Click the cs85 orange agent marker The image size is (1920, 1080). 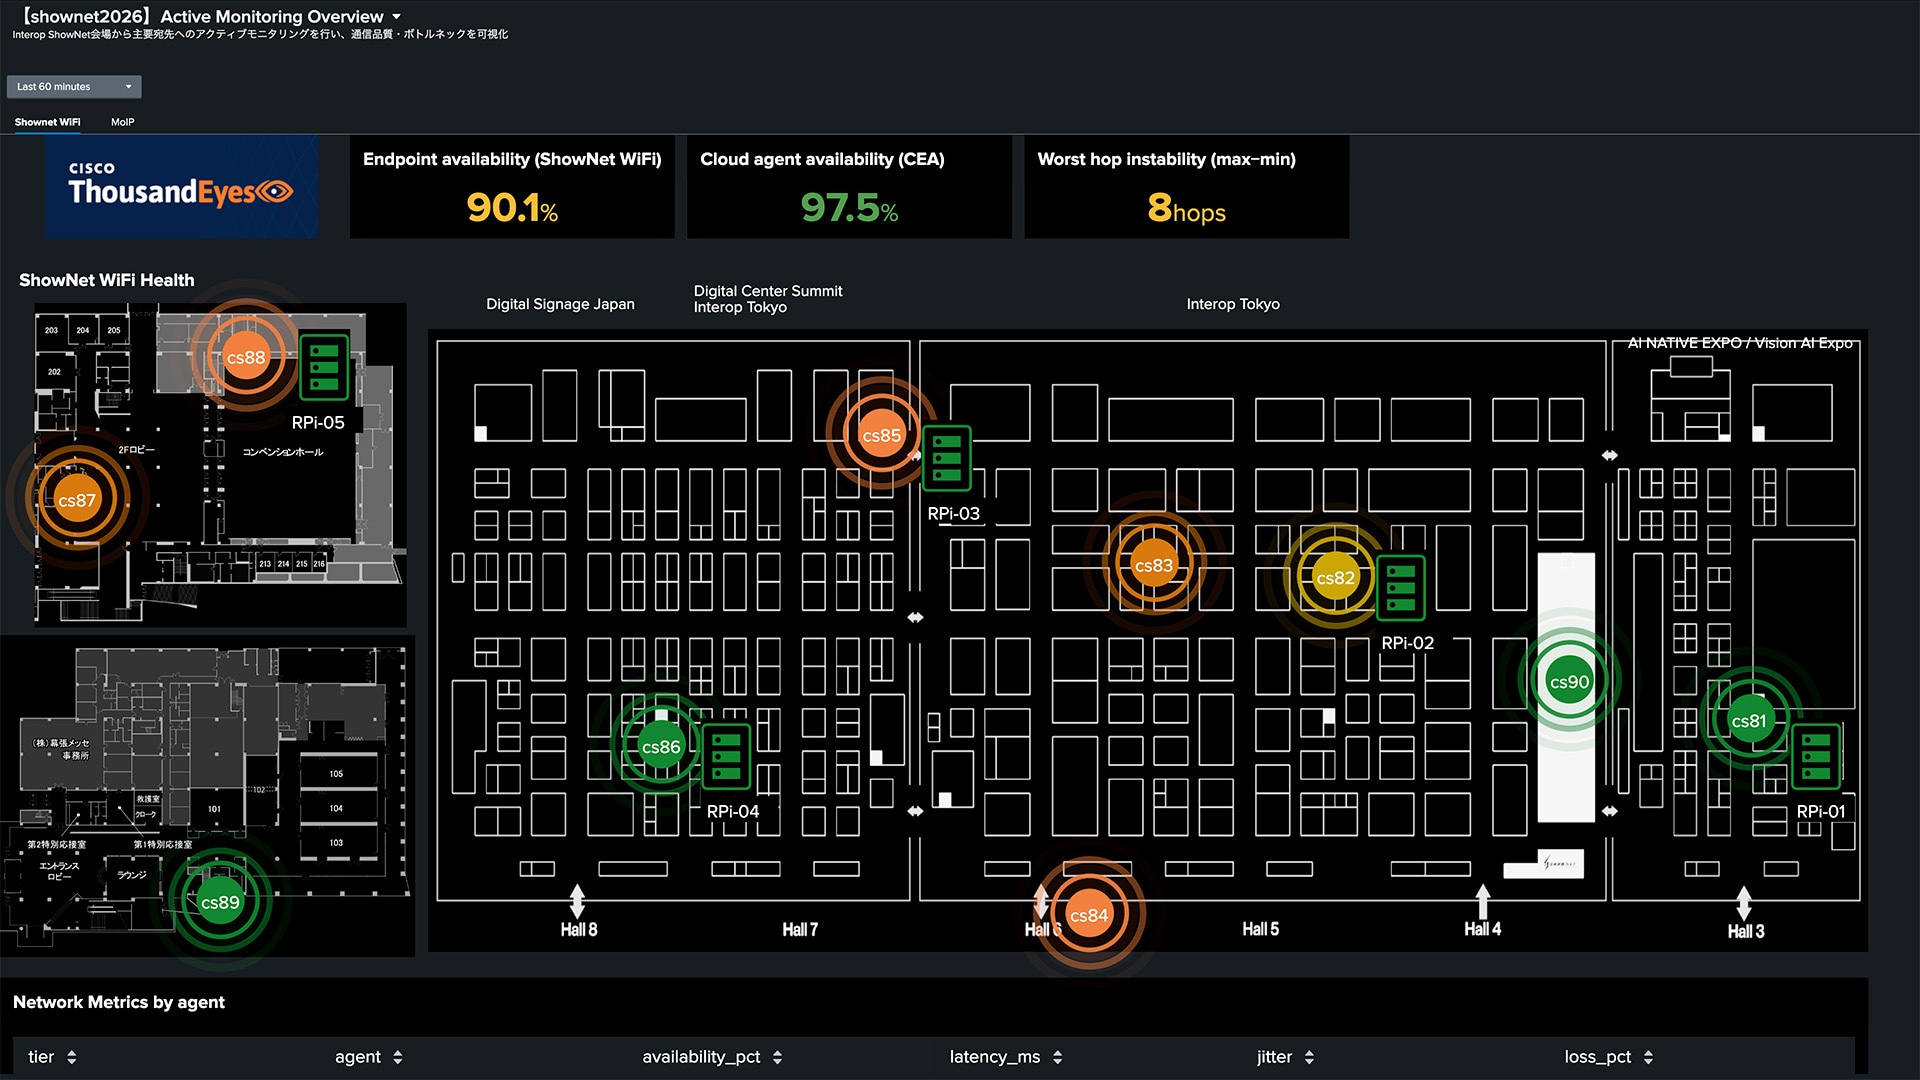coord(882,435)
